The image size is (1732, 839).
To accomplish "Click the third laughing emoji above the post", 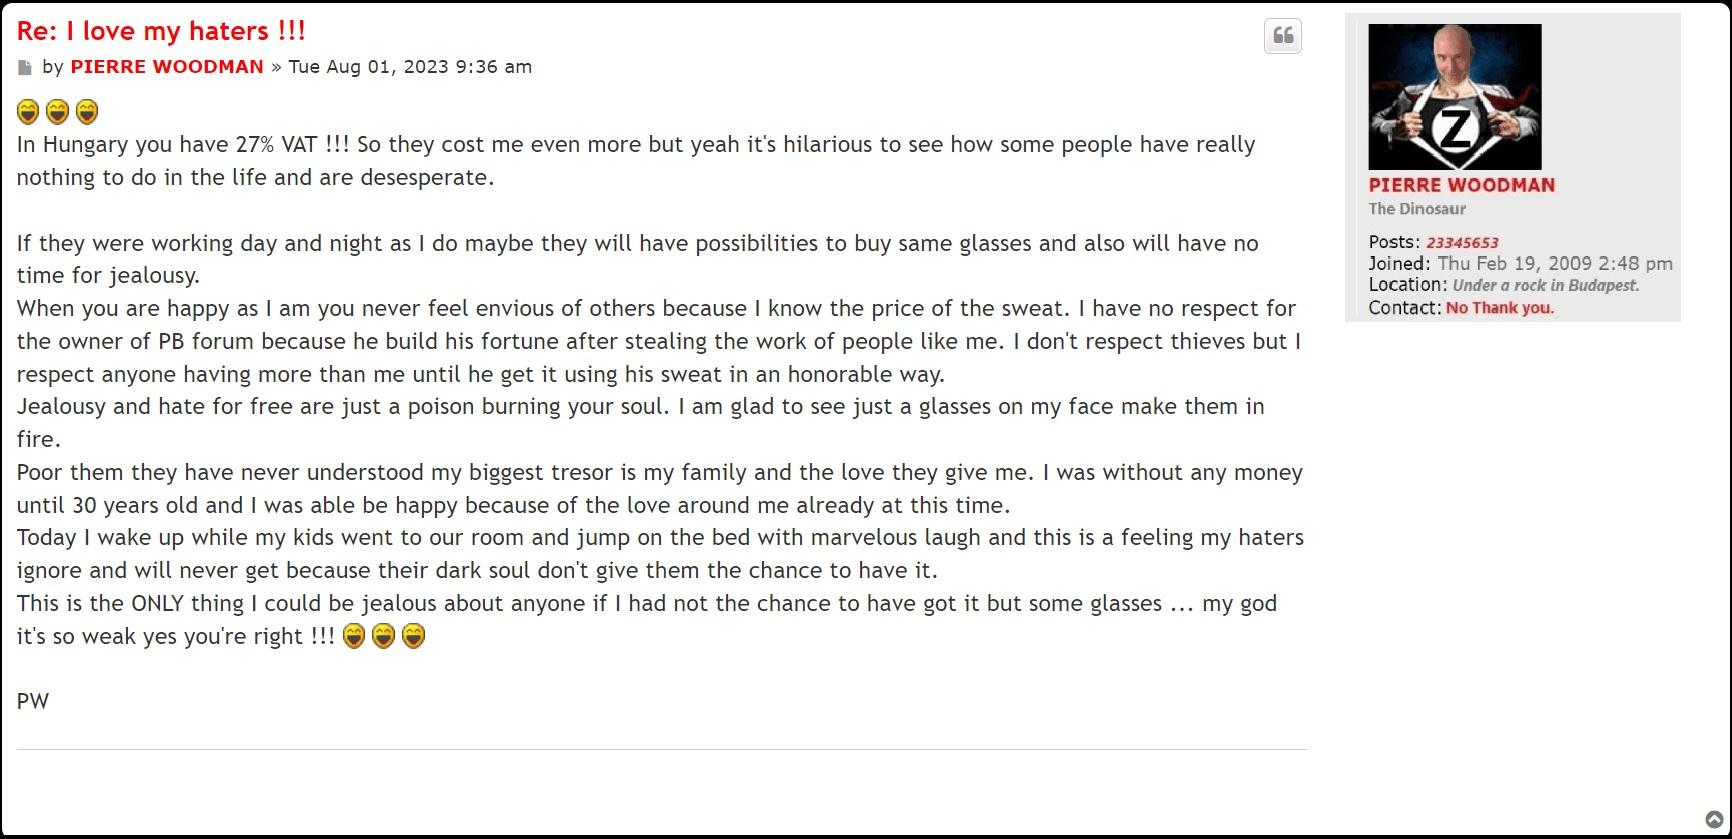I will tap(87, 111).
